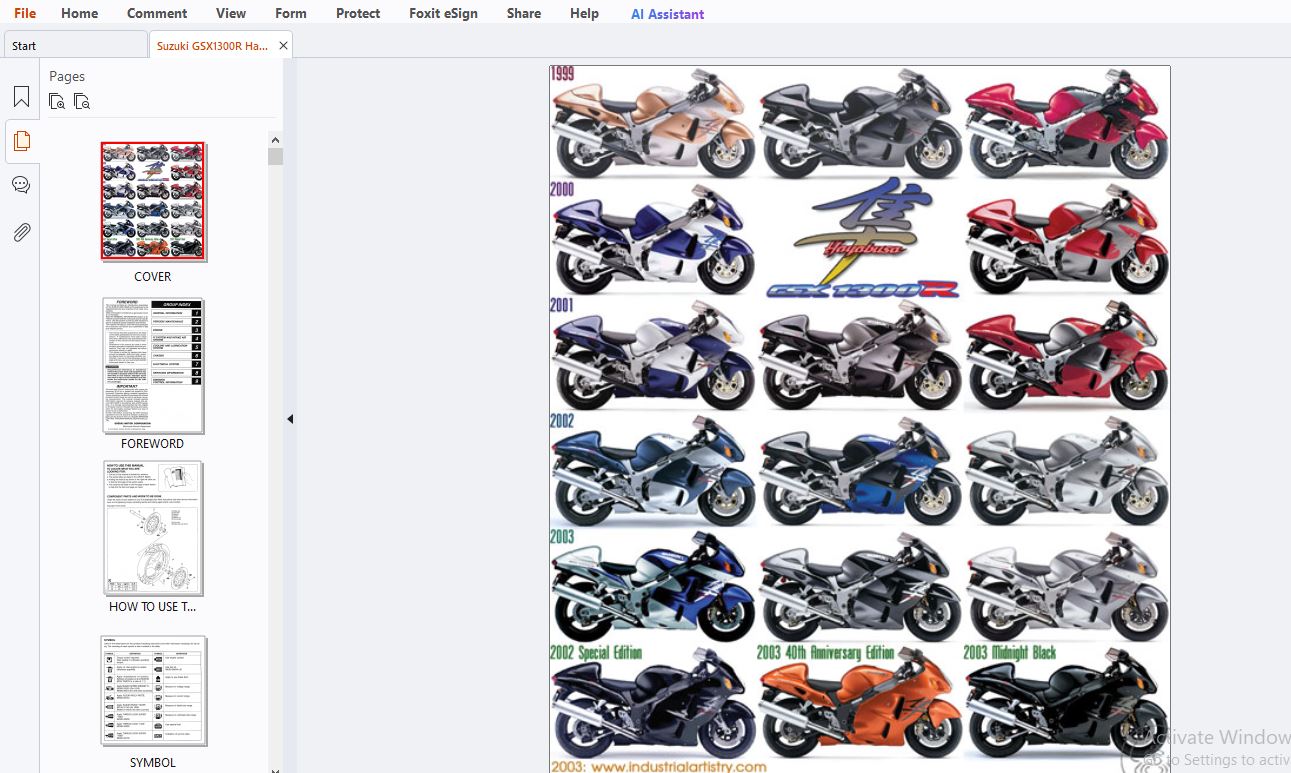Close the Suzuki GSX1300R document tab
The width and height of the screenshot is (1291, 773).
pos(284,46)
